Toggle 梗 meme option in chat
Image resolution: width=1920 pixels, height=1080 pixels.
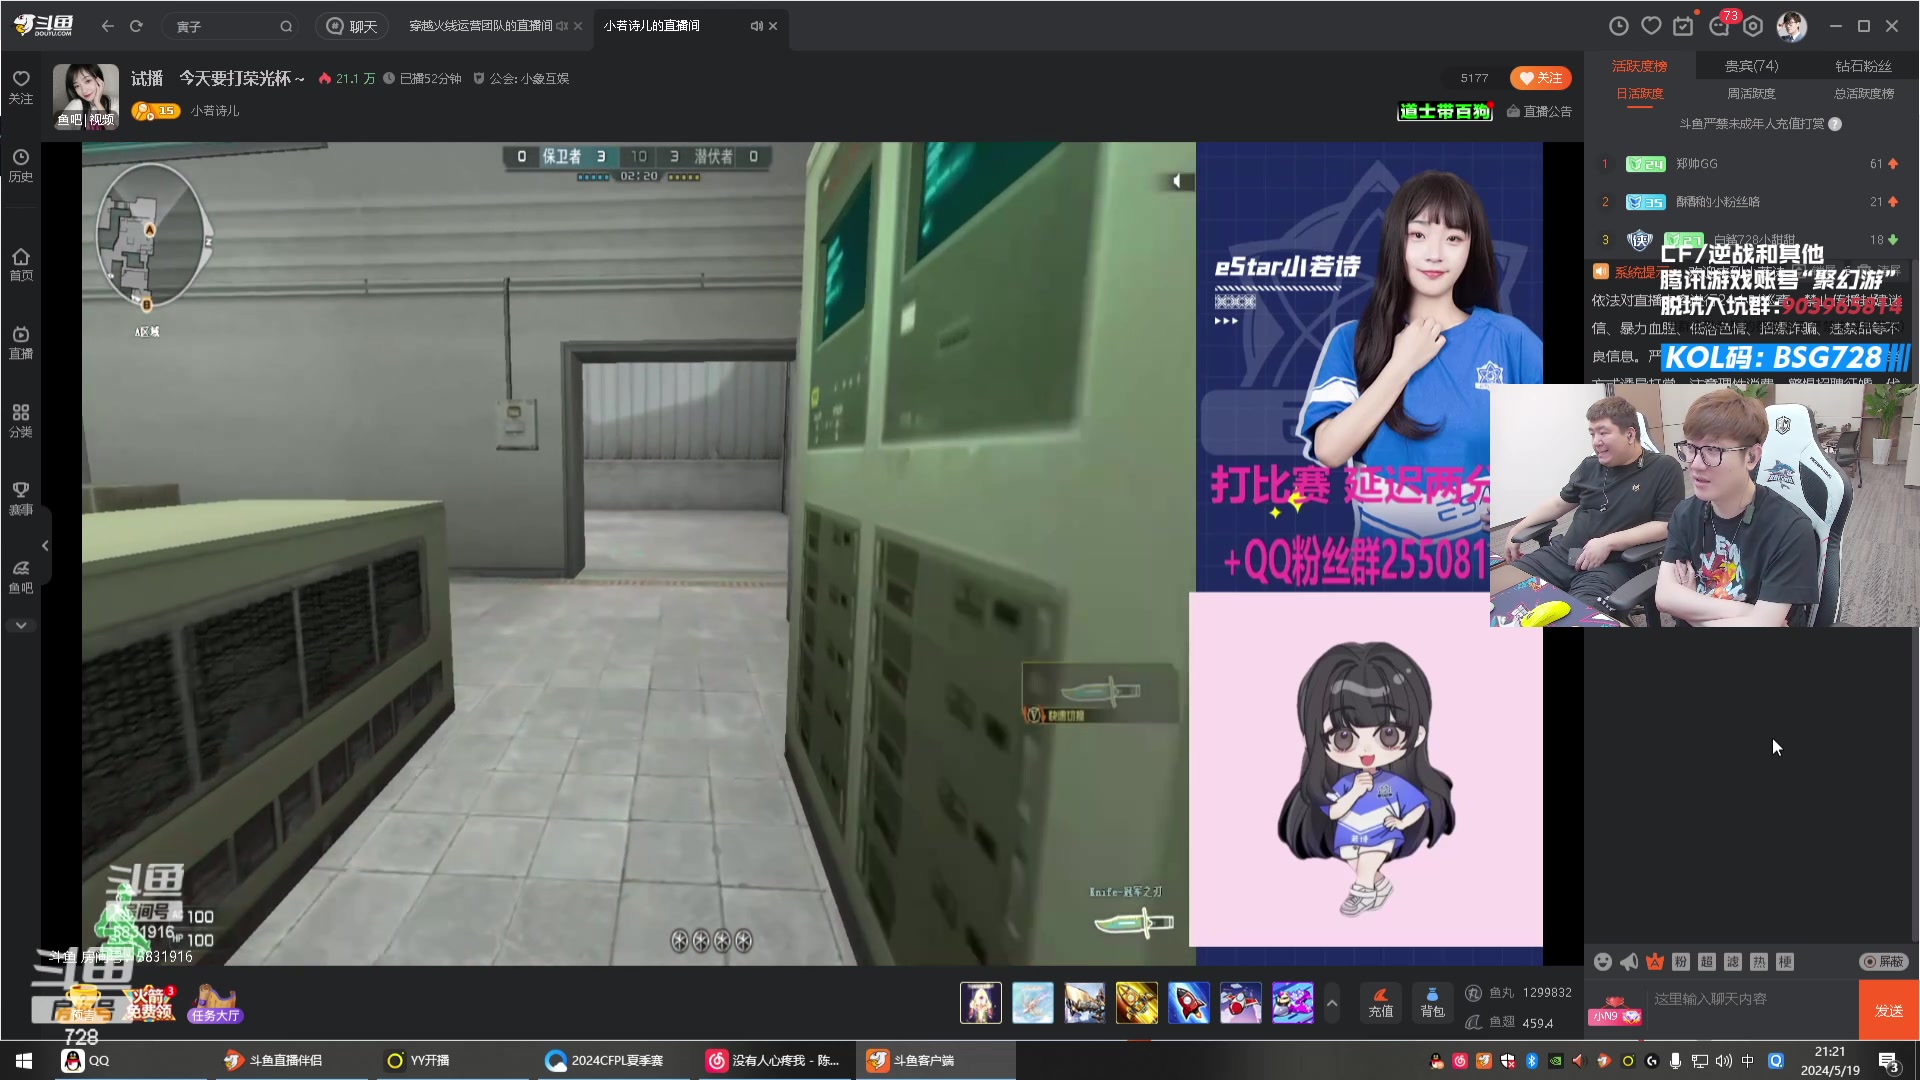(1785, 961)
